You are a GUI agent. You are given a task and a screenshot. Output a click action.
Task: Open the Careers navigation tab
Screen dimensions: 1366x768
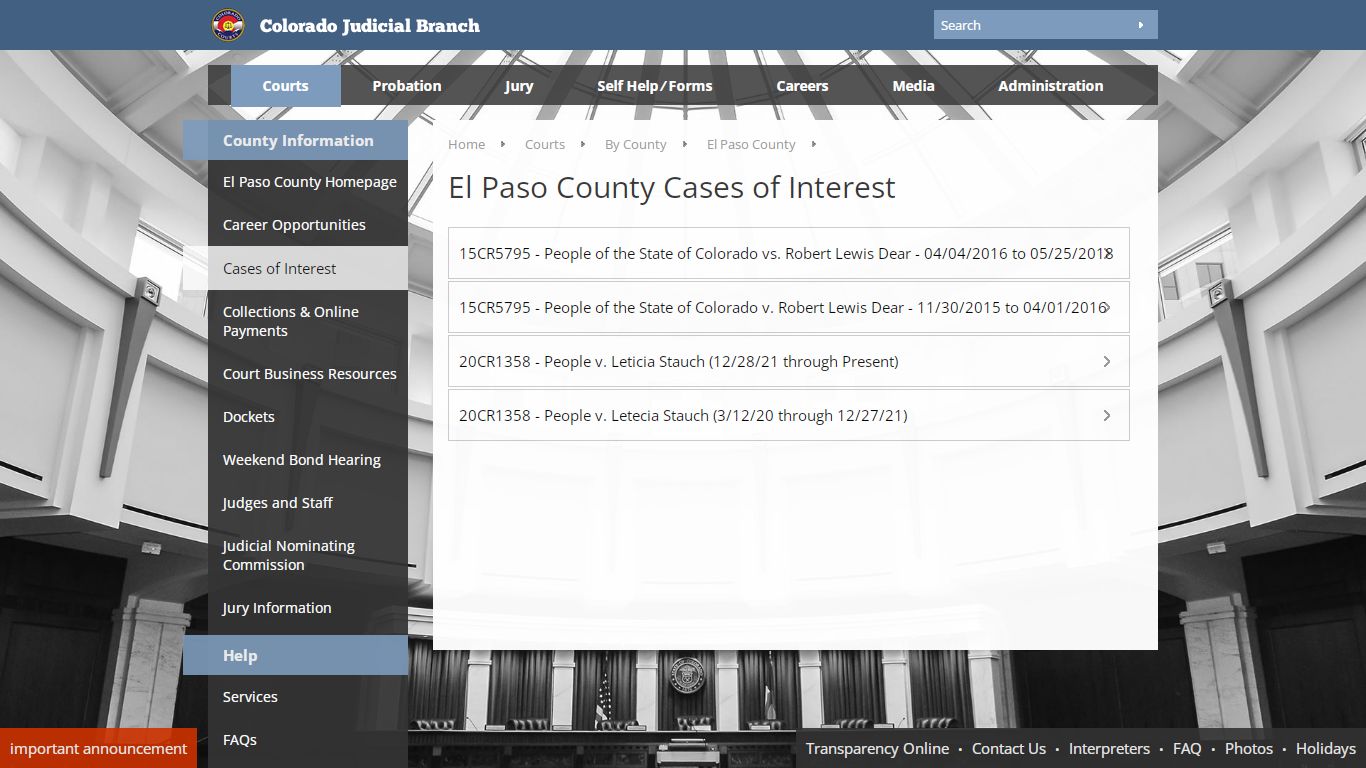[802, 86]
